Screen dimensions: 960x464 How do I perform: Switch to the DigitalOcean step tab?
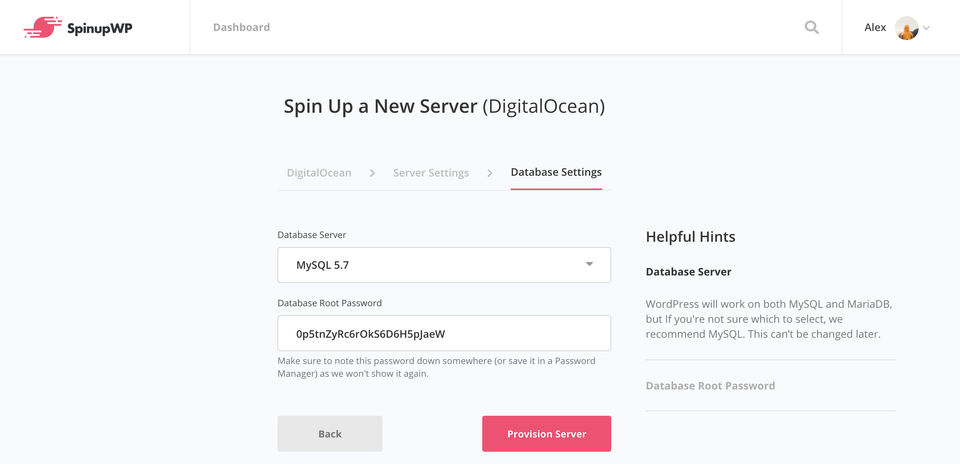[319, 173]
